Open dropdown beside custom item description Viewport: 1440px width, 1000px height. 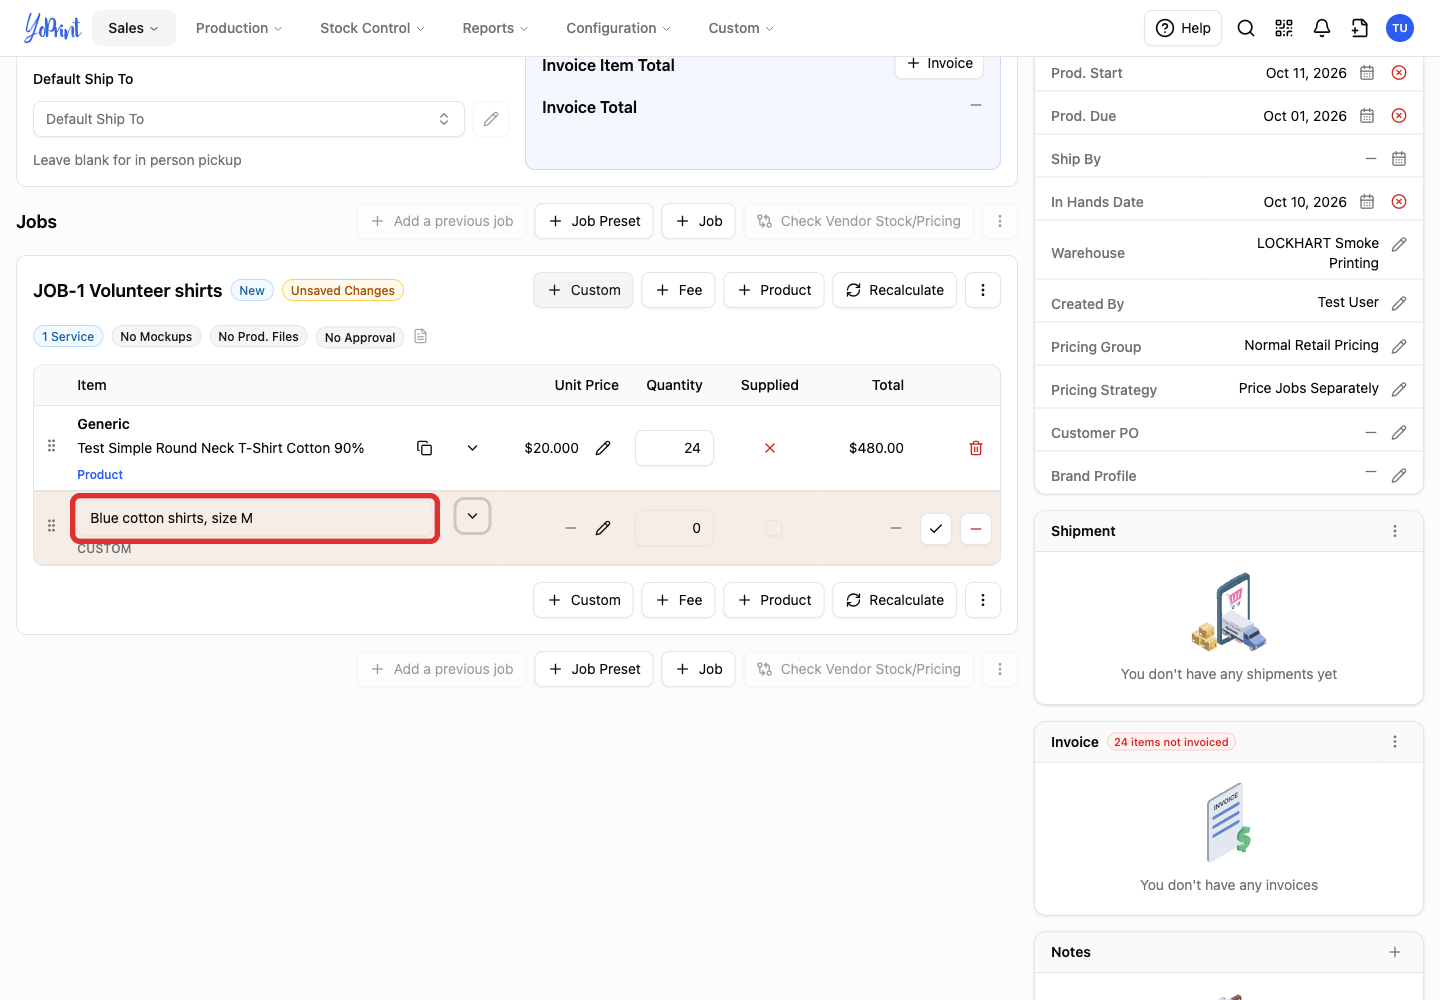tap(472, 516)
